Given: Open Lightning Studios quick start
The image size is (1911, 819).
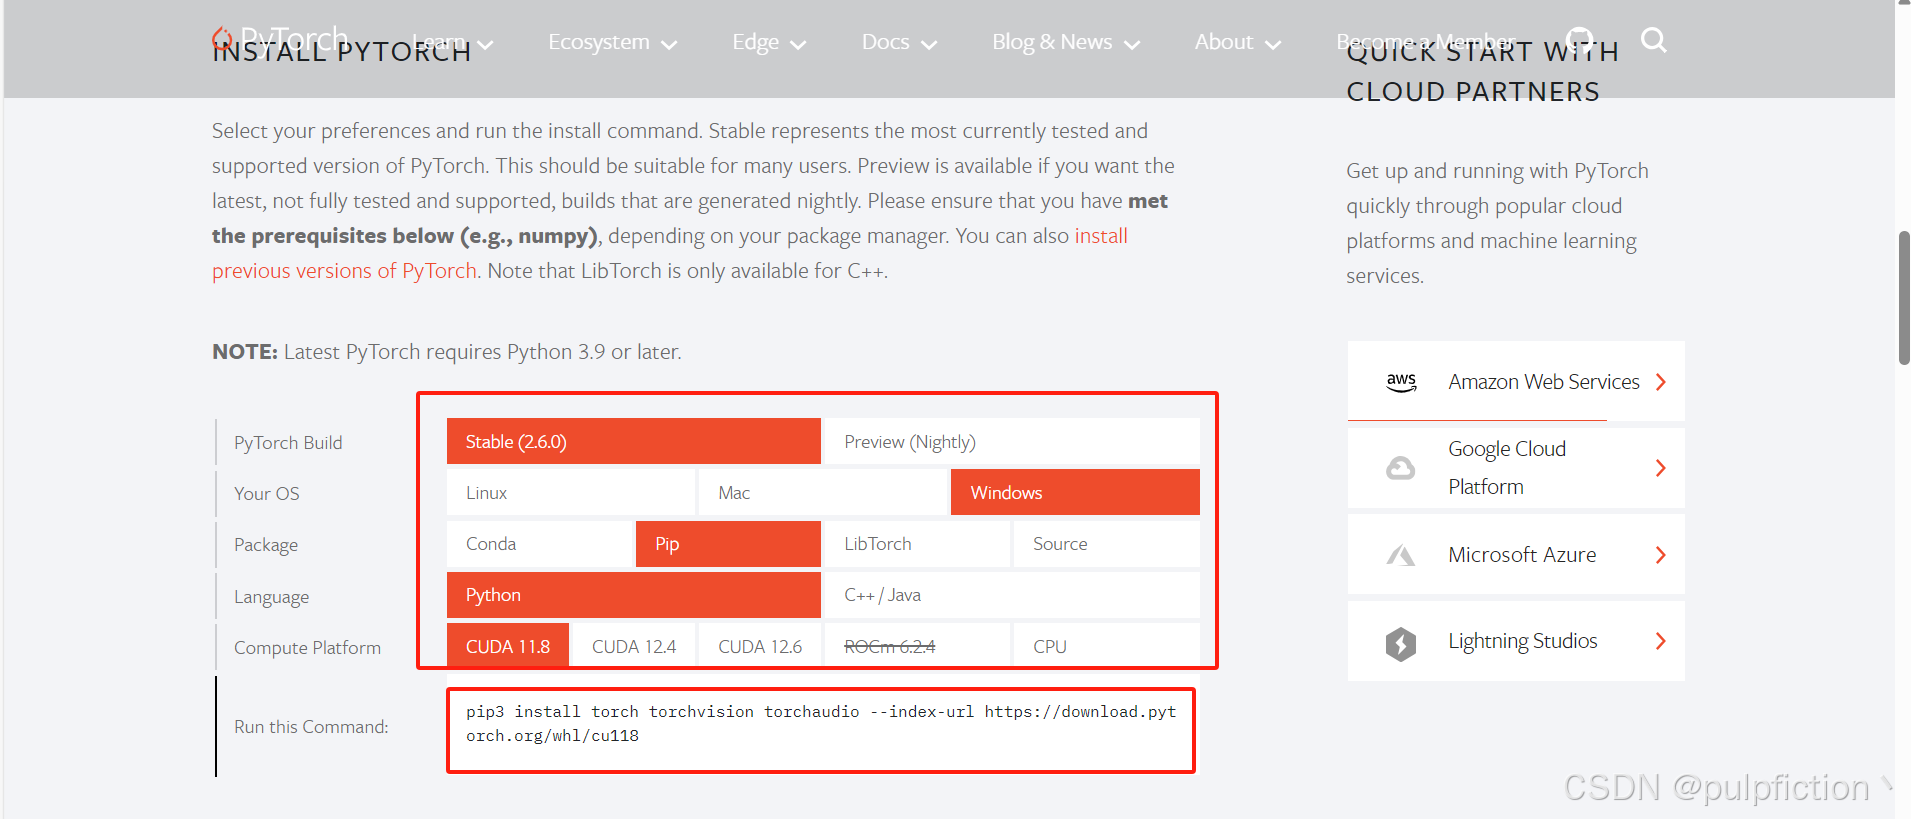Looking at the screenshot, I should [x=1516, y=641].
